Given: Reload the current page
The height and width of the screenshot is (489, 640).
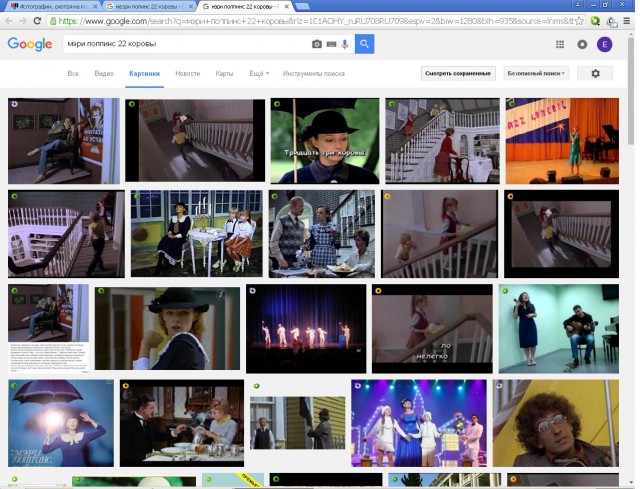Looking at the screenshot, I should (37, 21).
